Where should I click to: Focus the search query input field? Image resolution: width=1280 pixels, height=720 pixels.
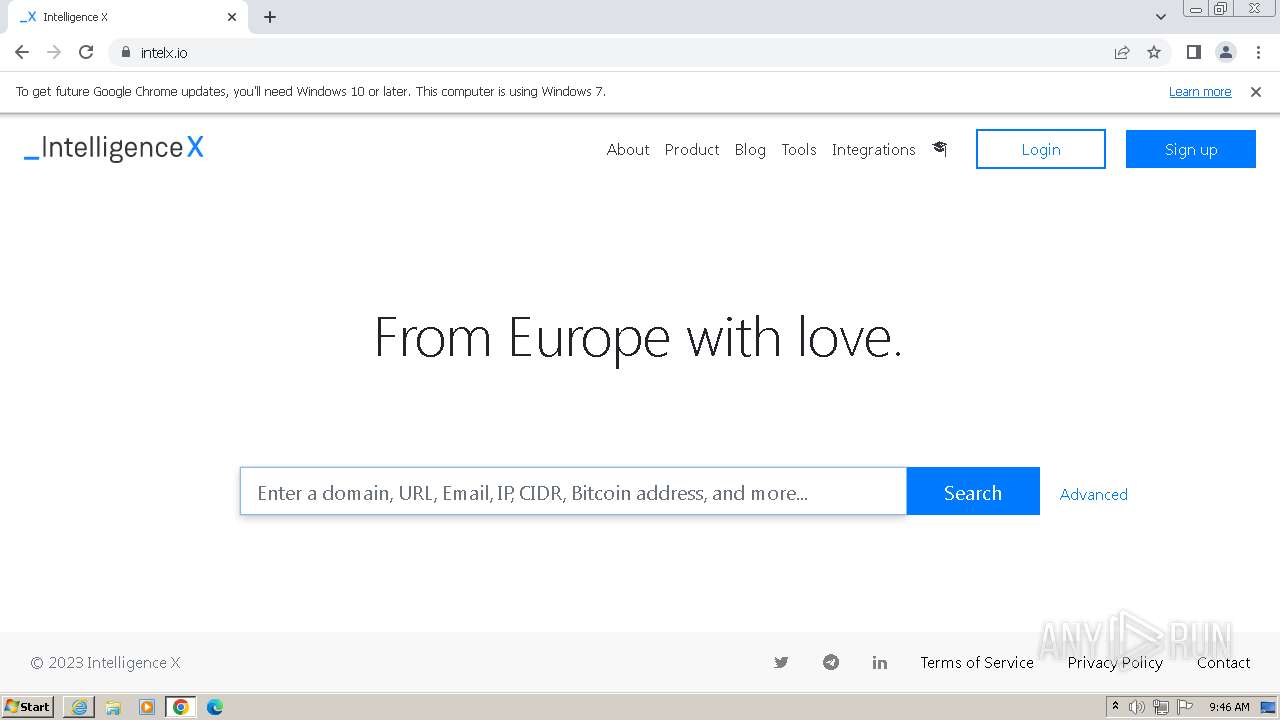(x=573, y=491)
